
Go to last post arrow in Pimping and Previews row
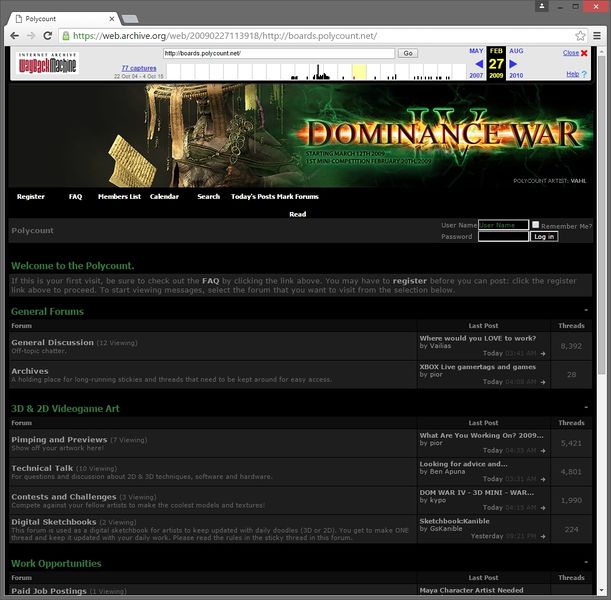543,451
